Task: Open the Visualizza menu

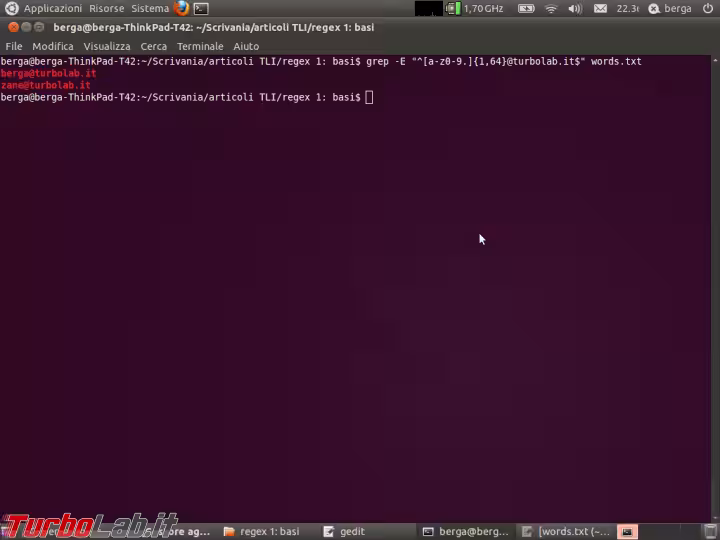Action: (x=107, y=46)
